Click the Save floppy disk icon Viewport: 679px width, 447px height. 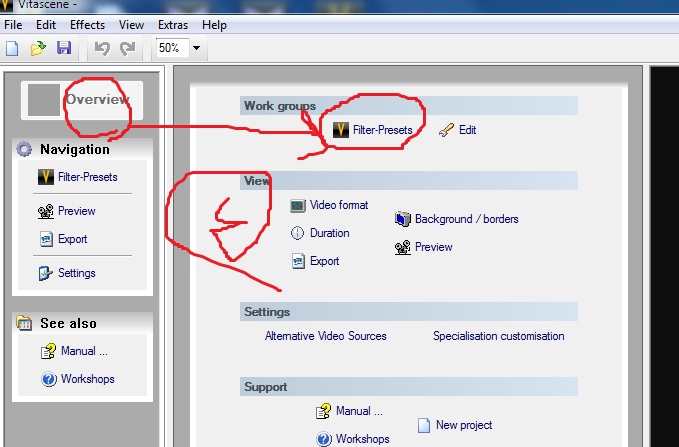[x=64, y=48]
